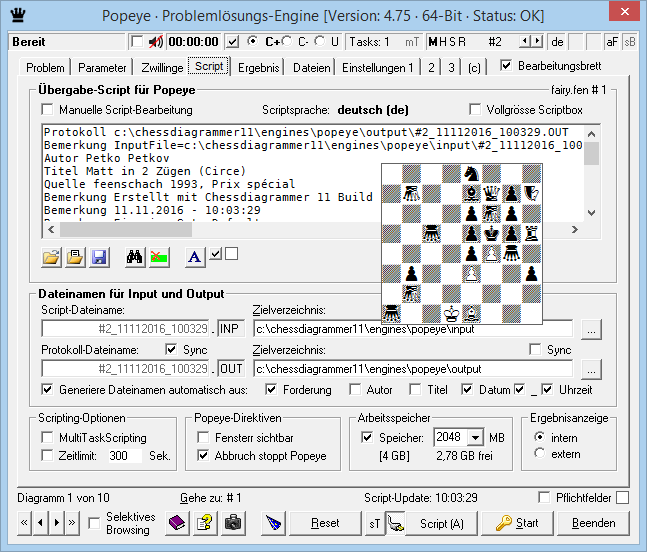Viewport: 647px width, 552px height.
Task: Toggle the Forderung checkbox
Action: [x=271, y=389]
